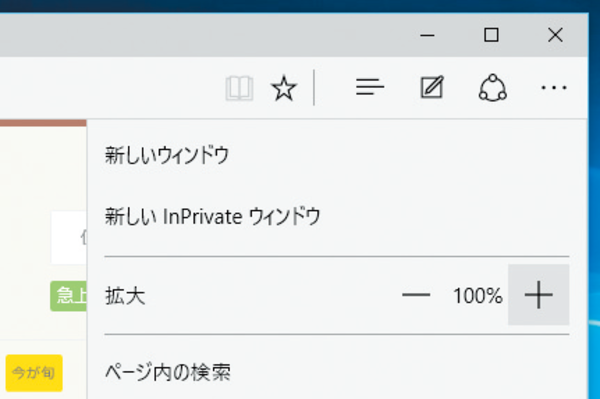Open Reading view book icon
Viewport: 600px width, 399px height.
point(239,88)
